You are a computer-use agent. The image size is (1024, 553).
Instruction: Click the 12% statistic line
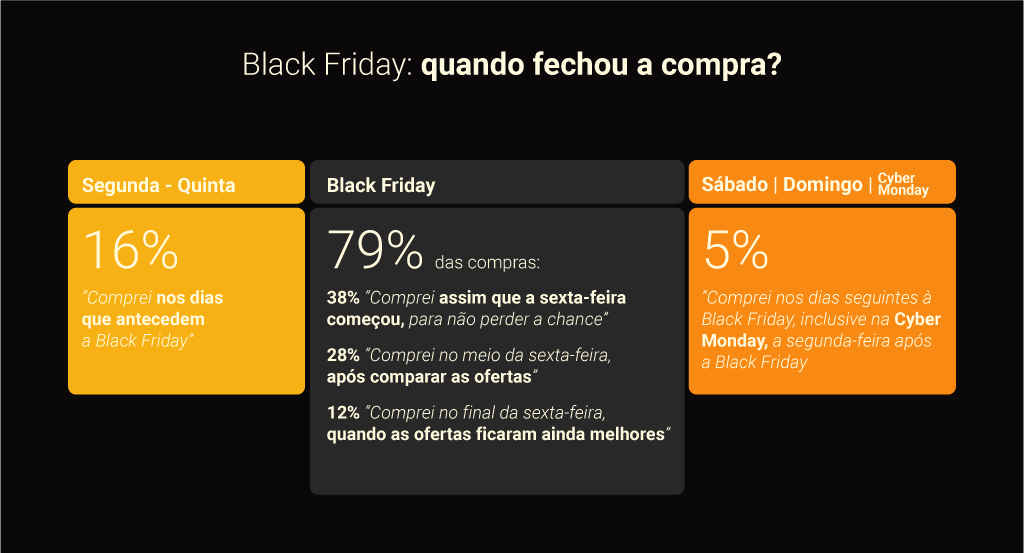coord(498,423)
